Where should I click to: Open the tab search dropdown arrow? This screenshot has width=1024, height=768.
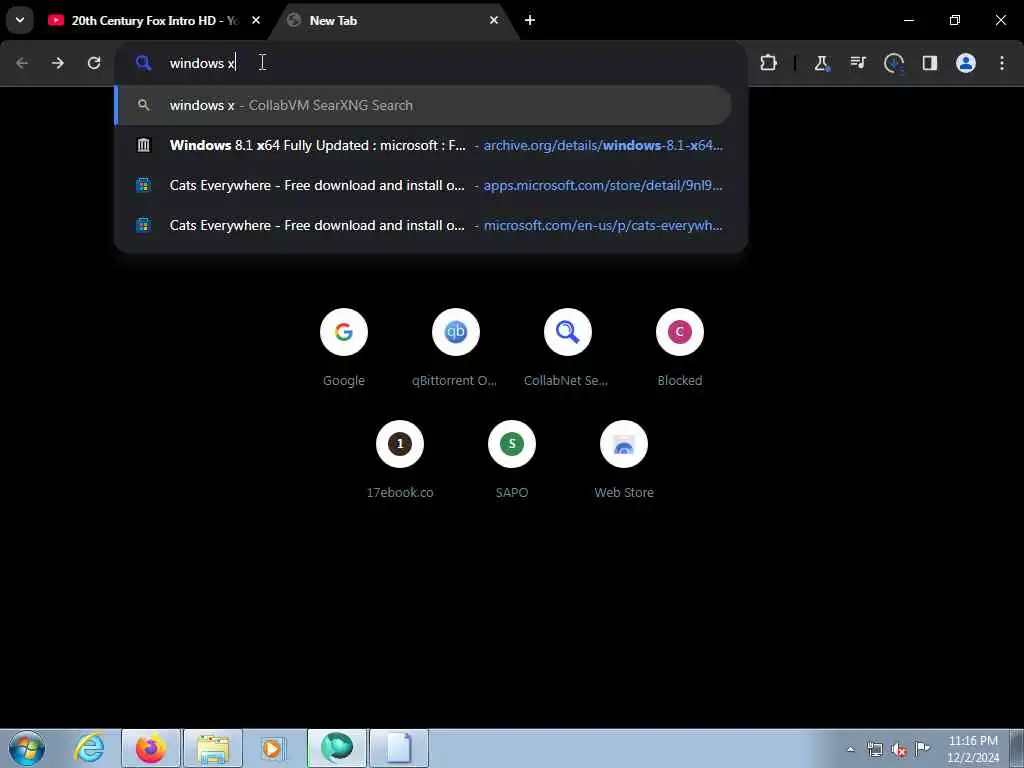tap(20, 20)
